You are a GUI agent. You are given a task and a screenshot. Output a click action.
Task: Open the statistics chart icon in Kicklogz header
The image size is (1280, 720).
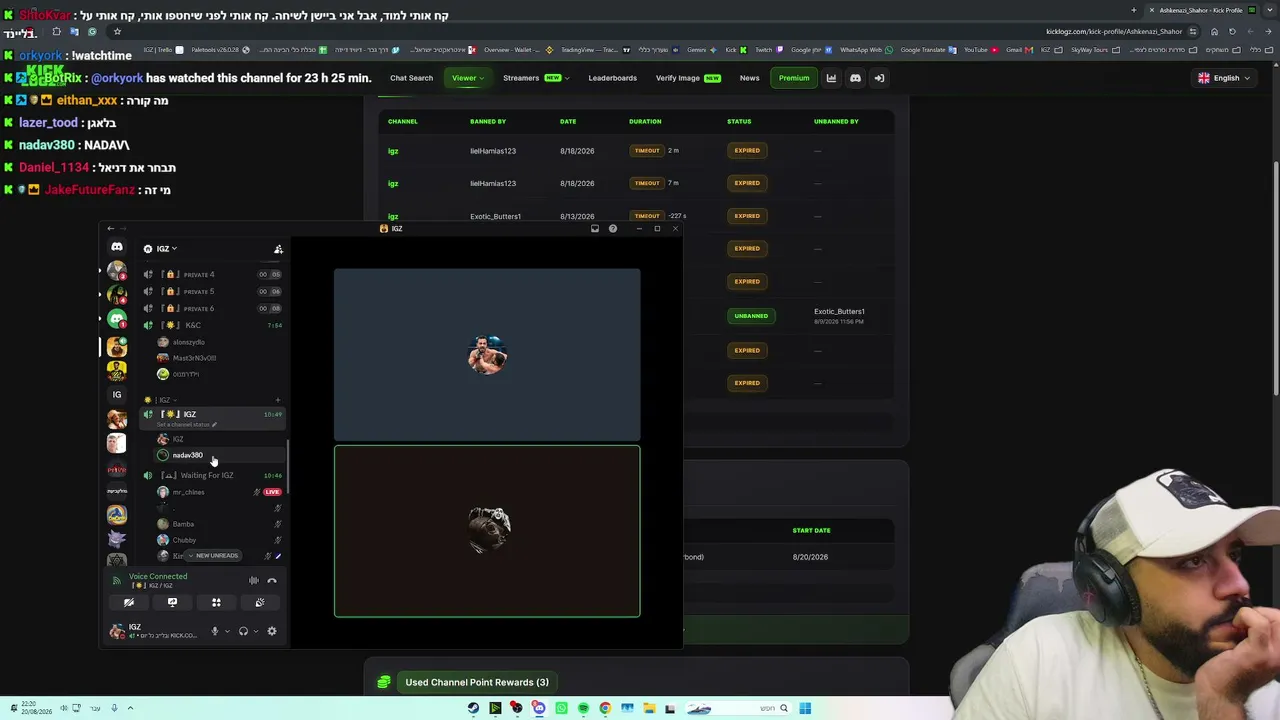click(x=831, y=78)
